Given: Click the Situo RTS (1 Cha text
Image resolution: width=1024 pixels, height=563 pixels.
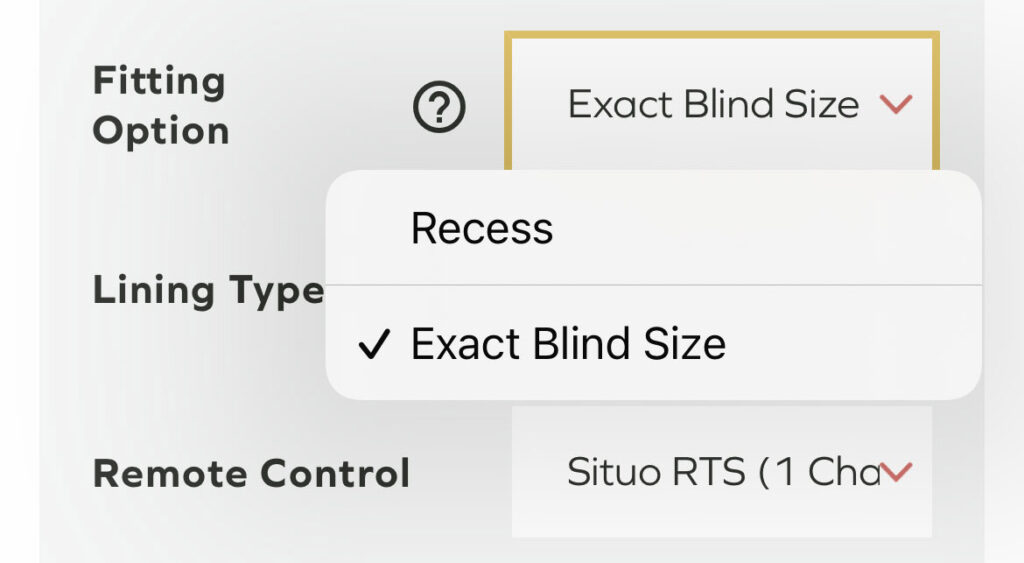Looking at the screenshot, I should [x=720, y=471].
